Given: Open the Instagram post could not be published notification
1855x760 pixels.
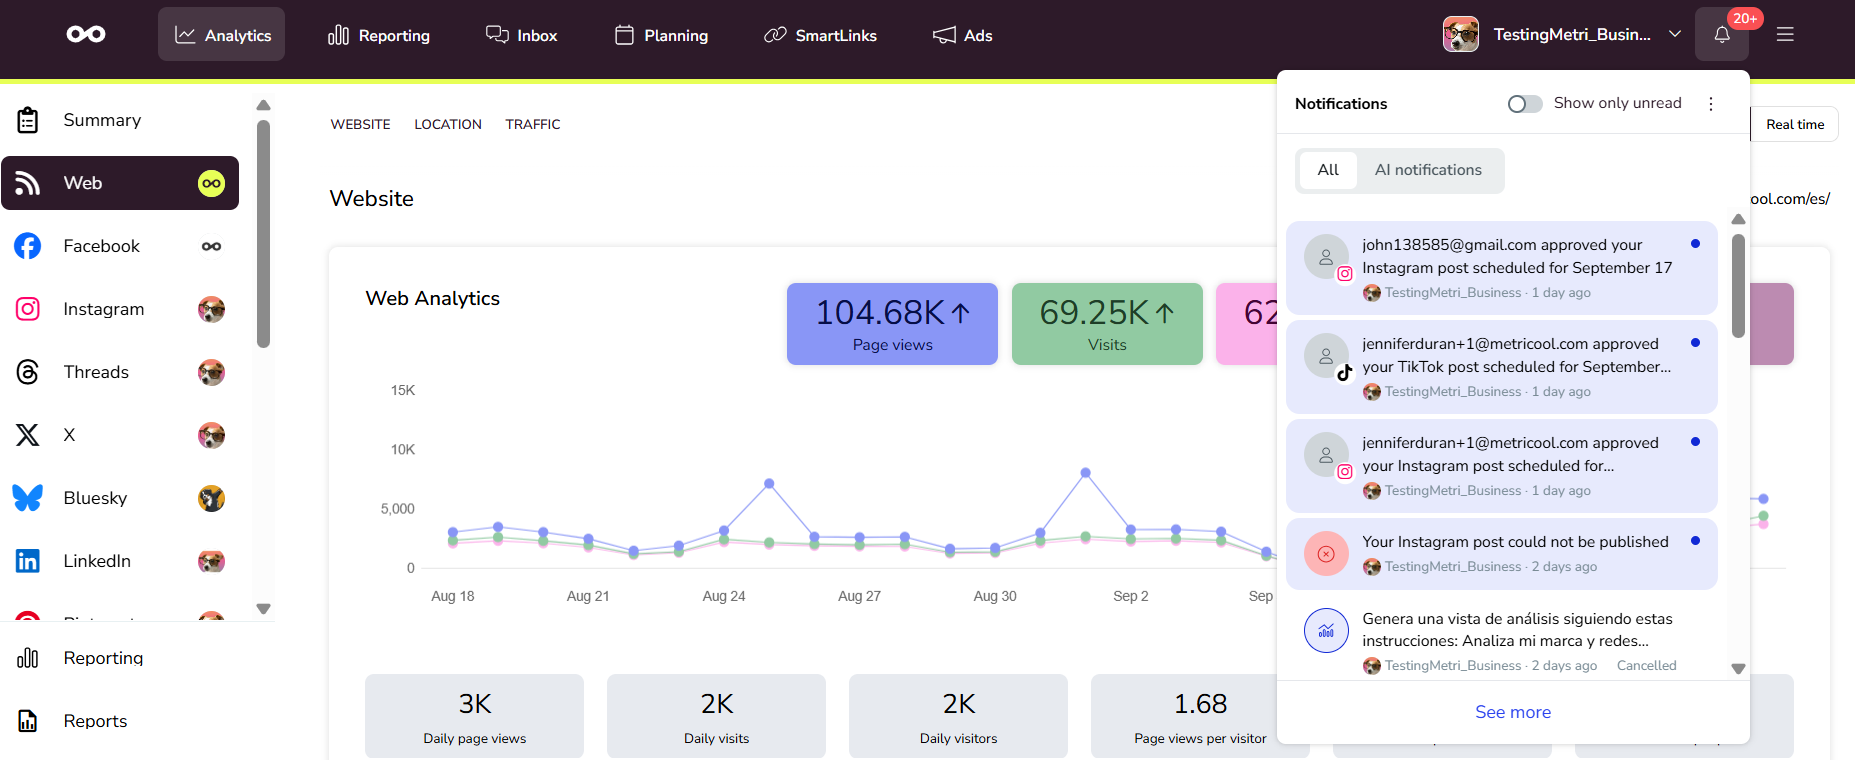Looking at the screenshot, I should [x=1502, y=553].
